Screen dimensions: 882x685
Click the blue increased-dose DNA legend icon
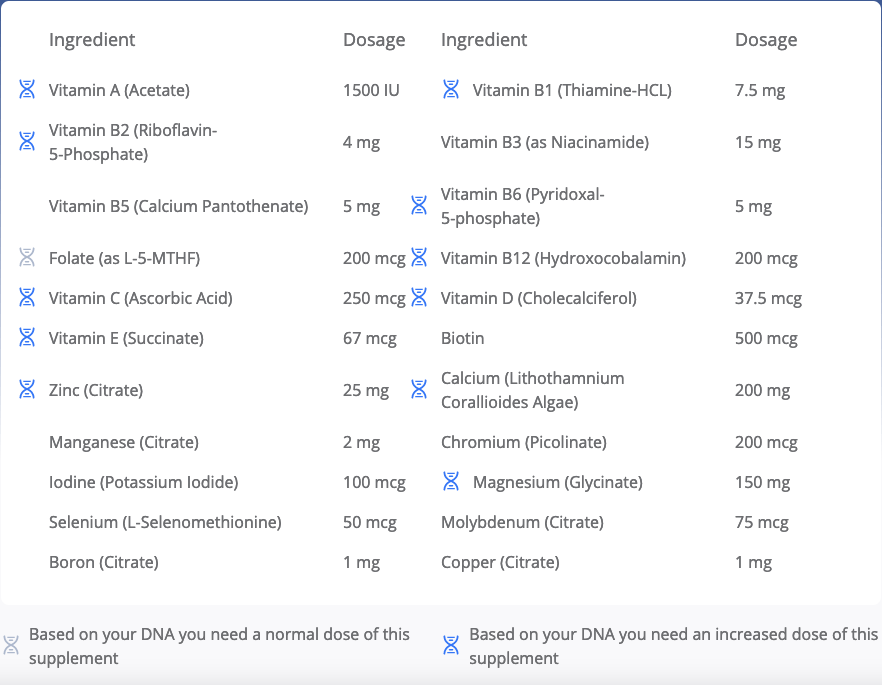[x=451, y=645]
